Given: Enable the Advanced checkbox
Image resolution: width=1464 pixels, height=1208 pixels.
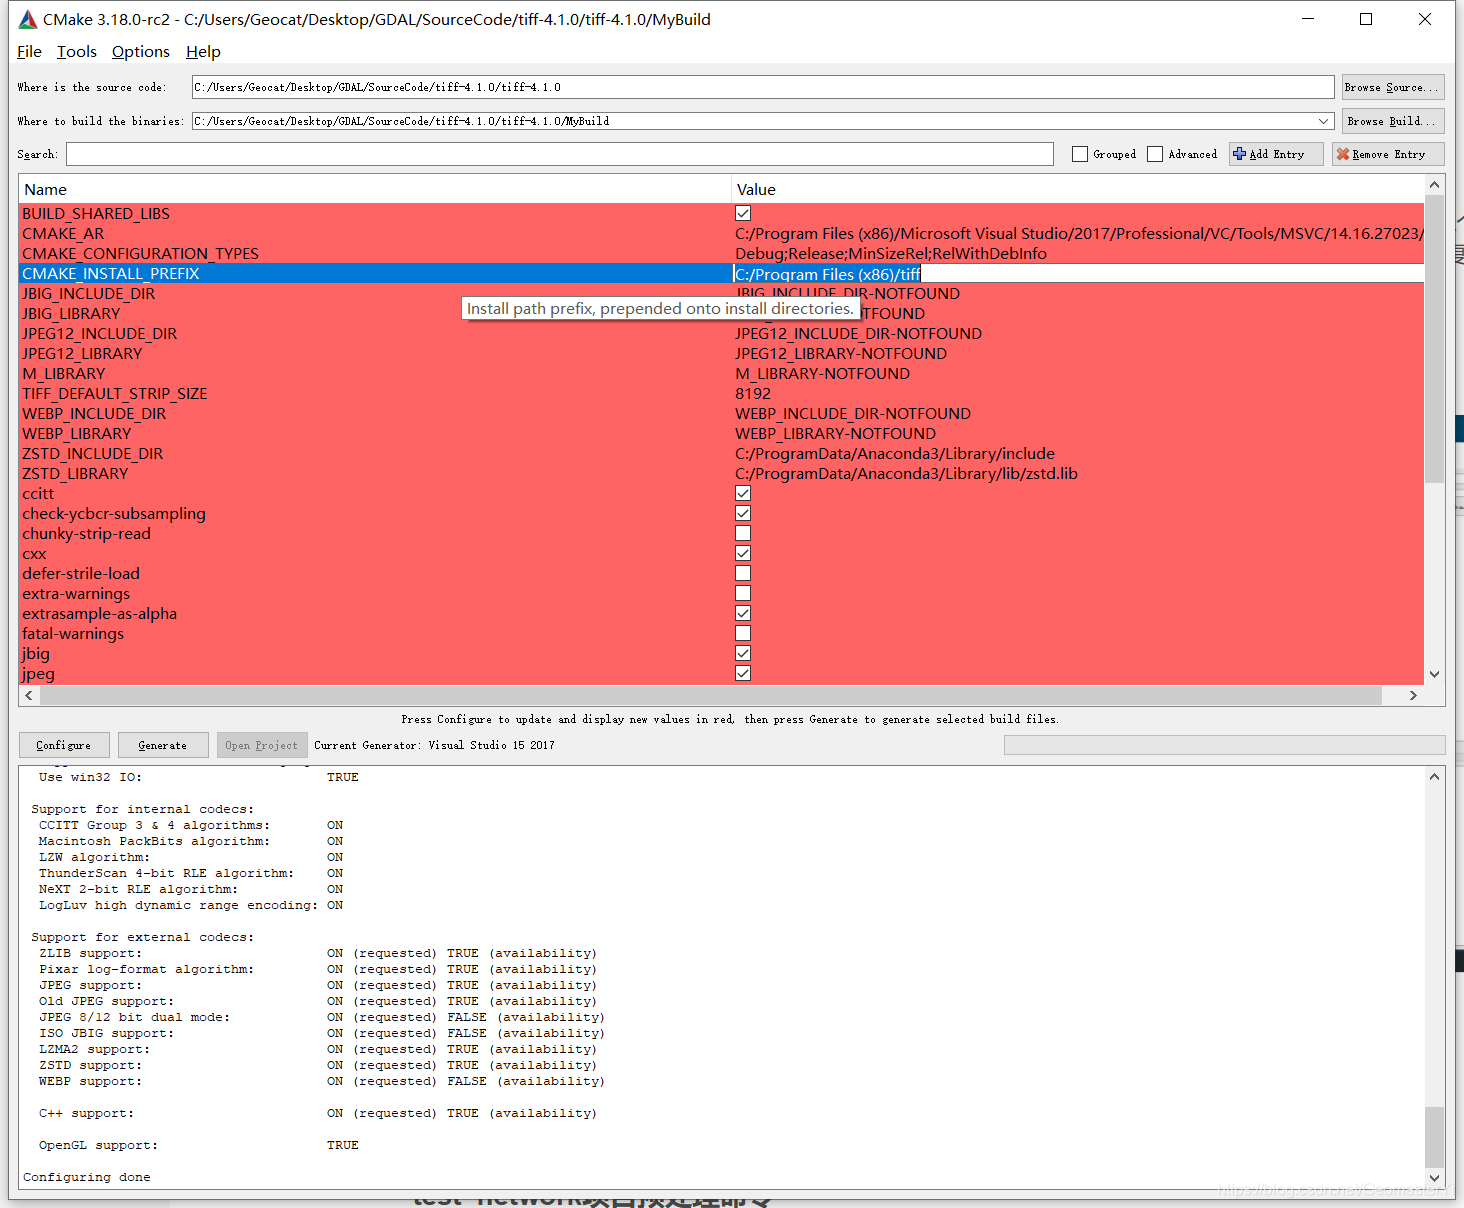Looking at the screenshot, I should click(1155, 154).
